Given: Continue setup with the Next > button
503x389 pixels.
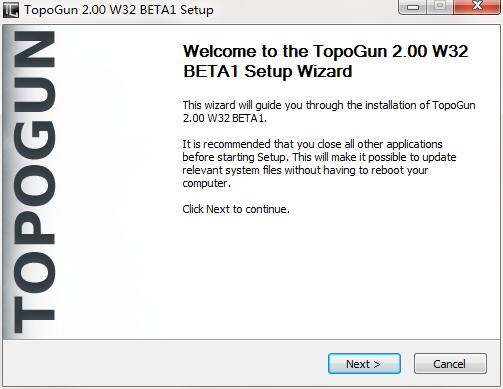Looking at the screenshot, I should point(364,364).
